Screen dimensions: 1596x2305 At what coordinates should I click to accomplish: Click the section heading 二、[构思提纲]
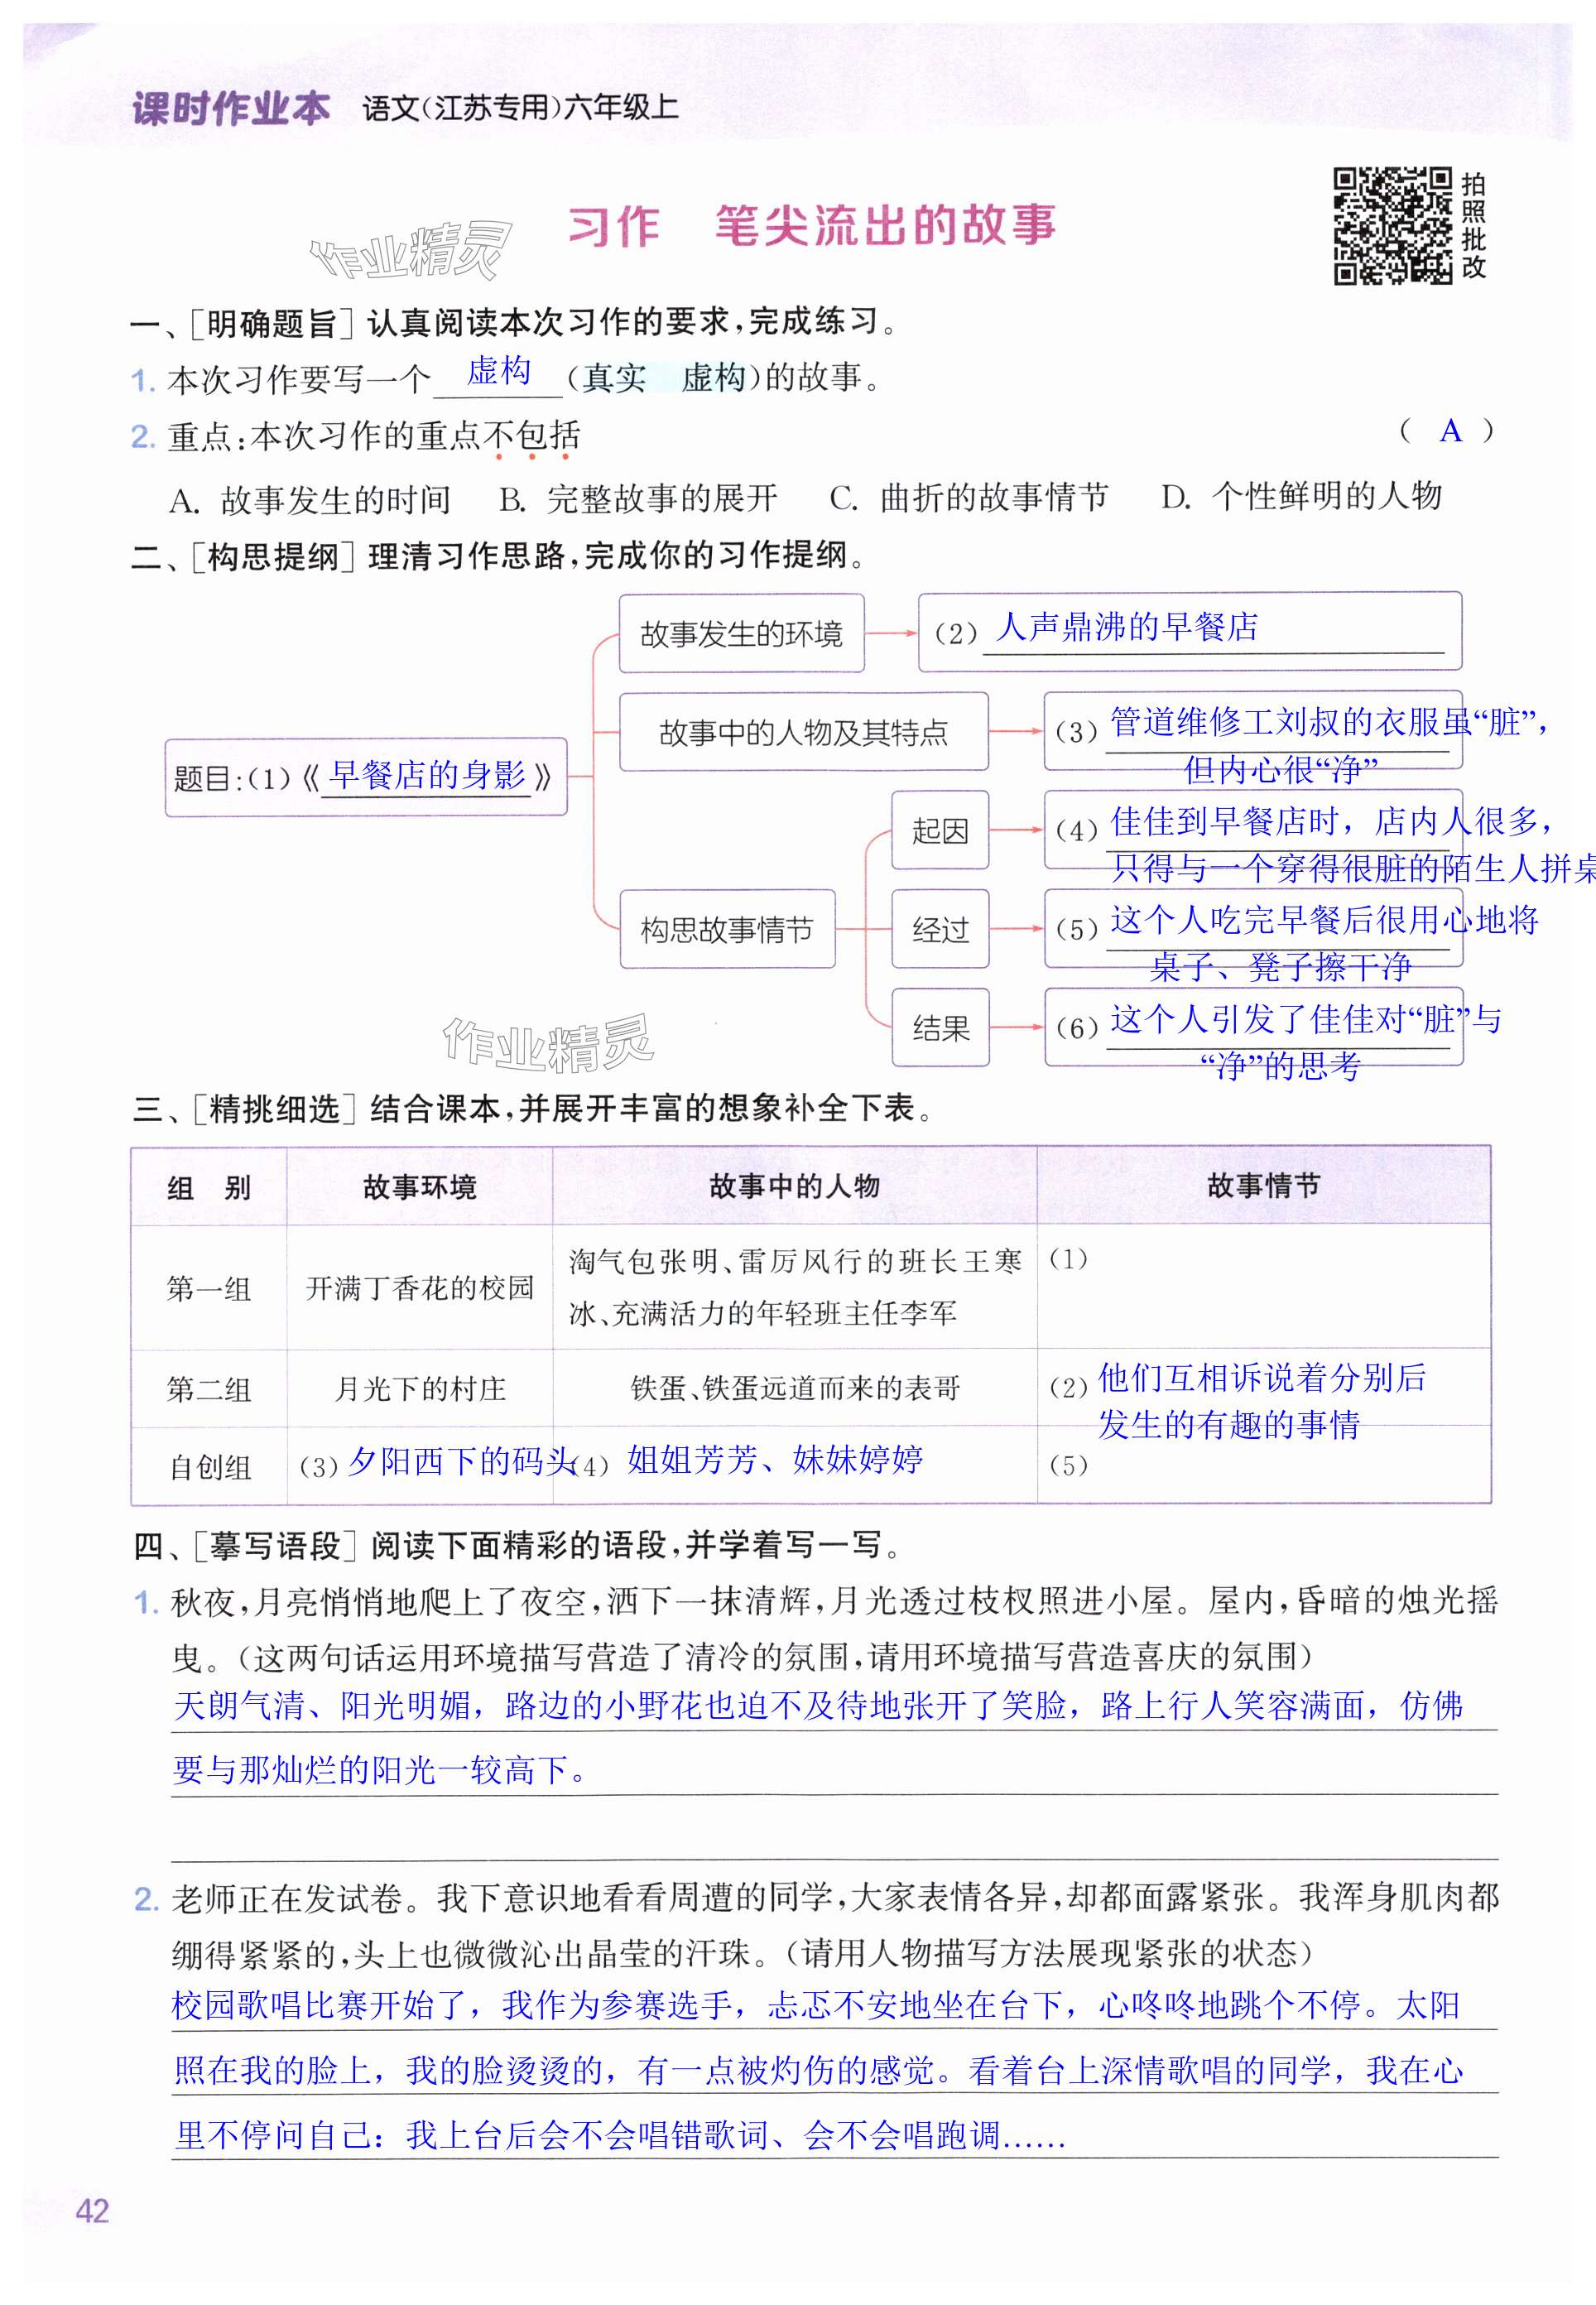(x=243, y=556)
